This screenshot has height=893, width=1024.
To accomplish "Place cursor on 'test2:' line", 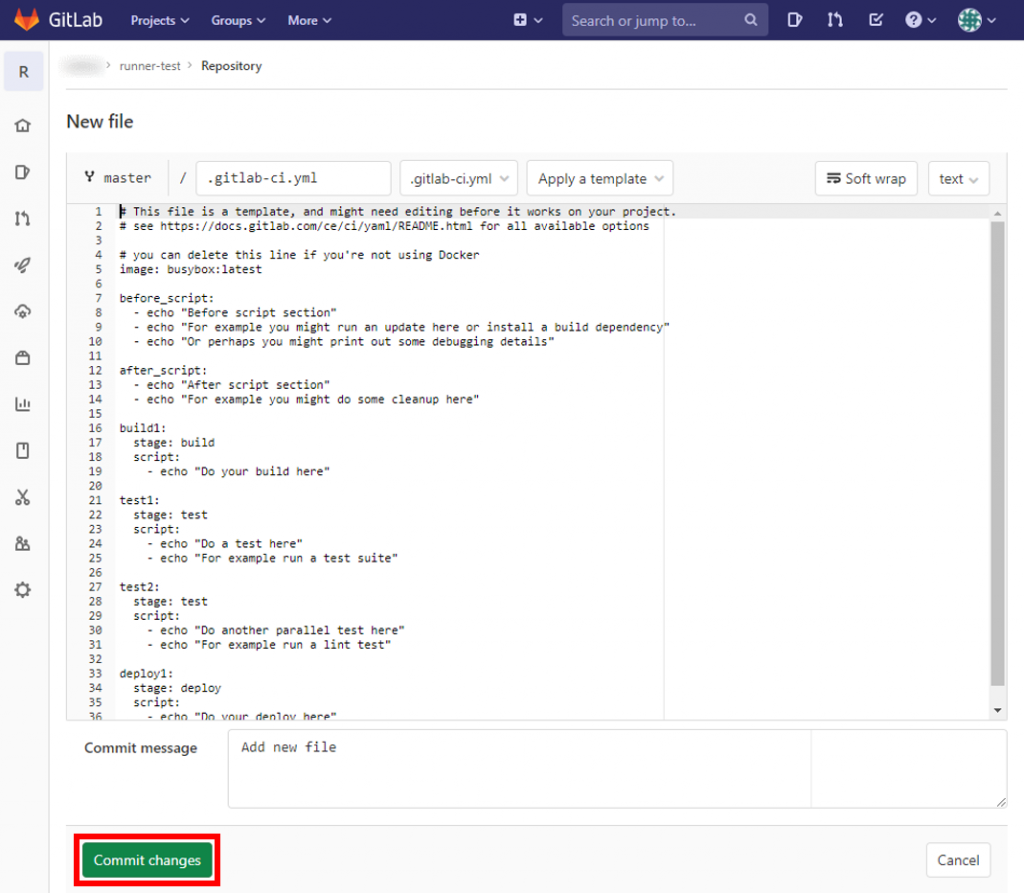I will coord(140,587).
